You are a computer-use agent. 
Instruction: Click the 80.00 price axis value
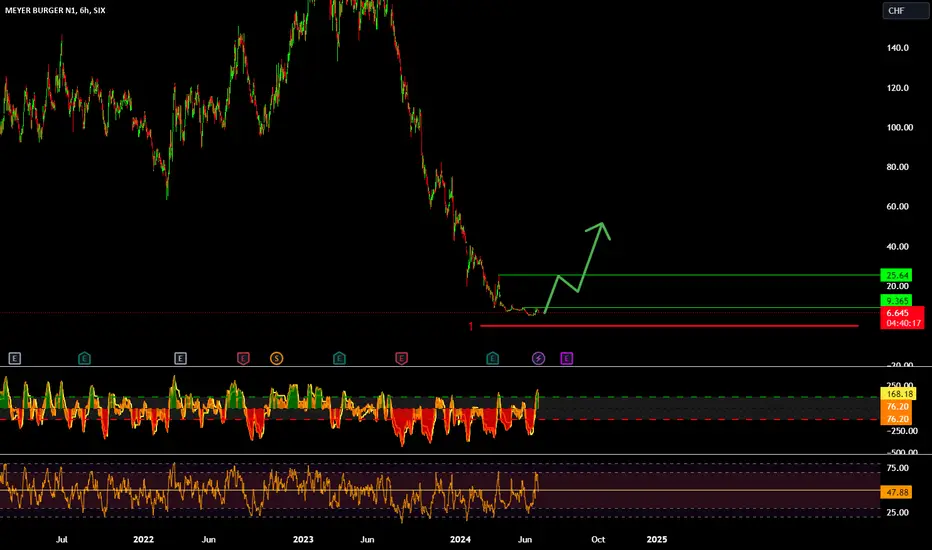[x=898, y=167]
